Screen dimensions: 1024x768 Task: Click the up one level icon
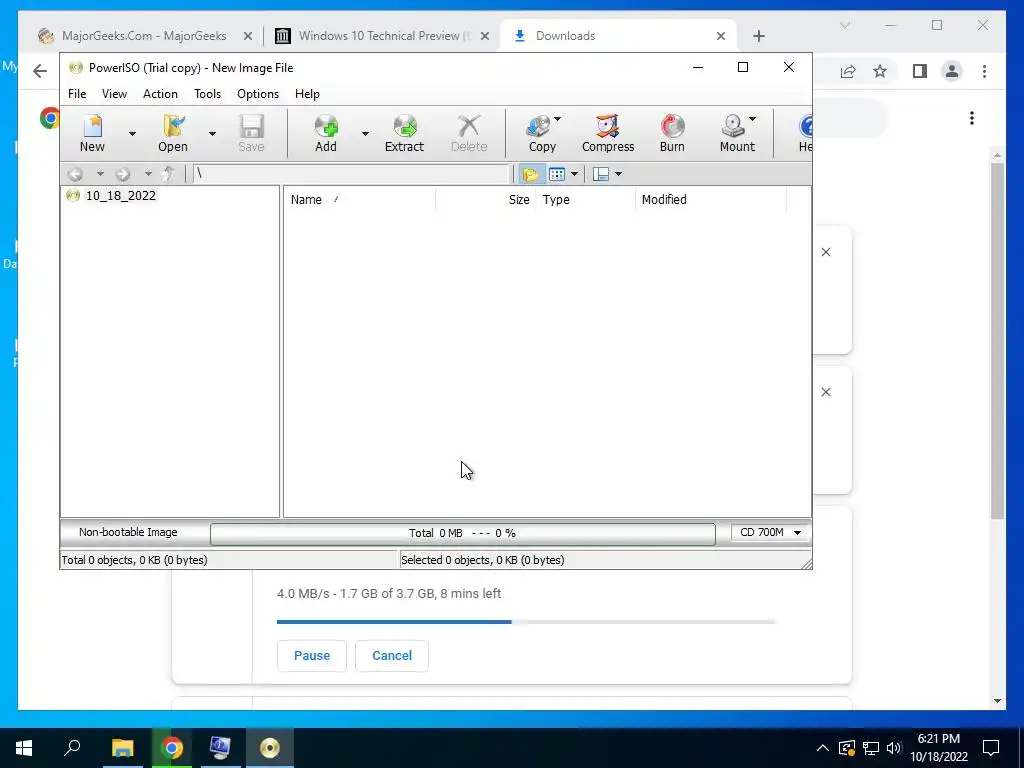point(168,174)
